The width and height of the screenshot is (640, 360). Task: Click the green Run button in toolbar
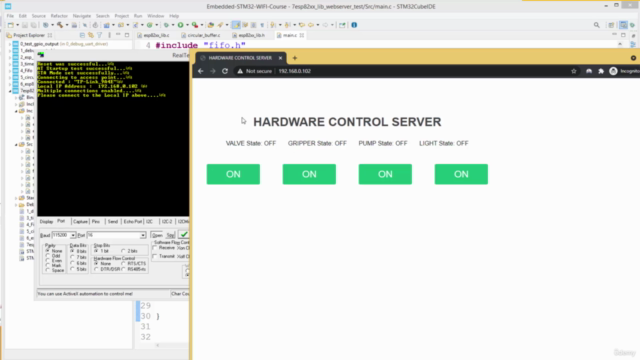pyautogui.click(x=180, y=25)
